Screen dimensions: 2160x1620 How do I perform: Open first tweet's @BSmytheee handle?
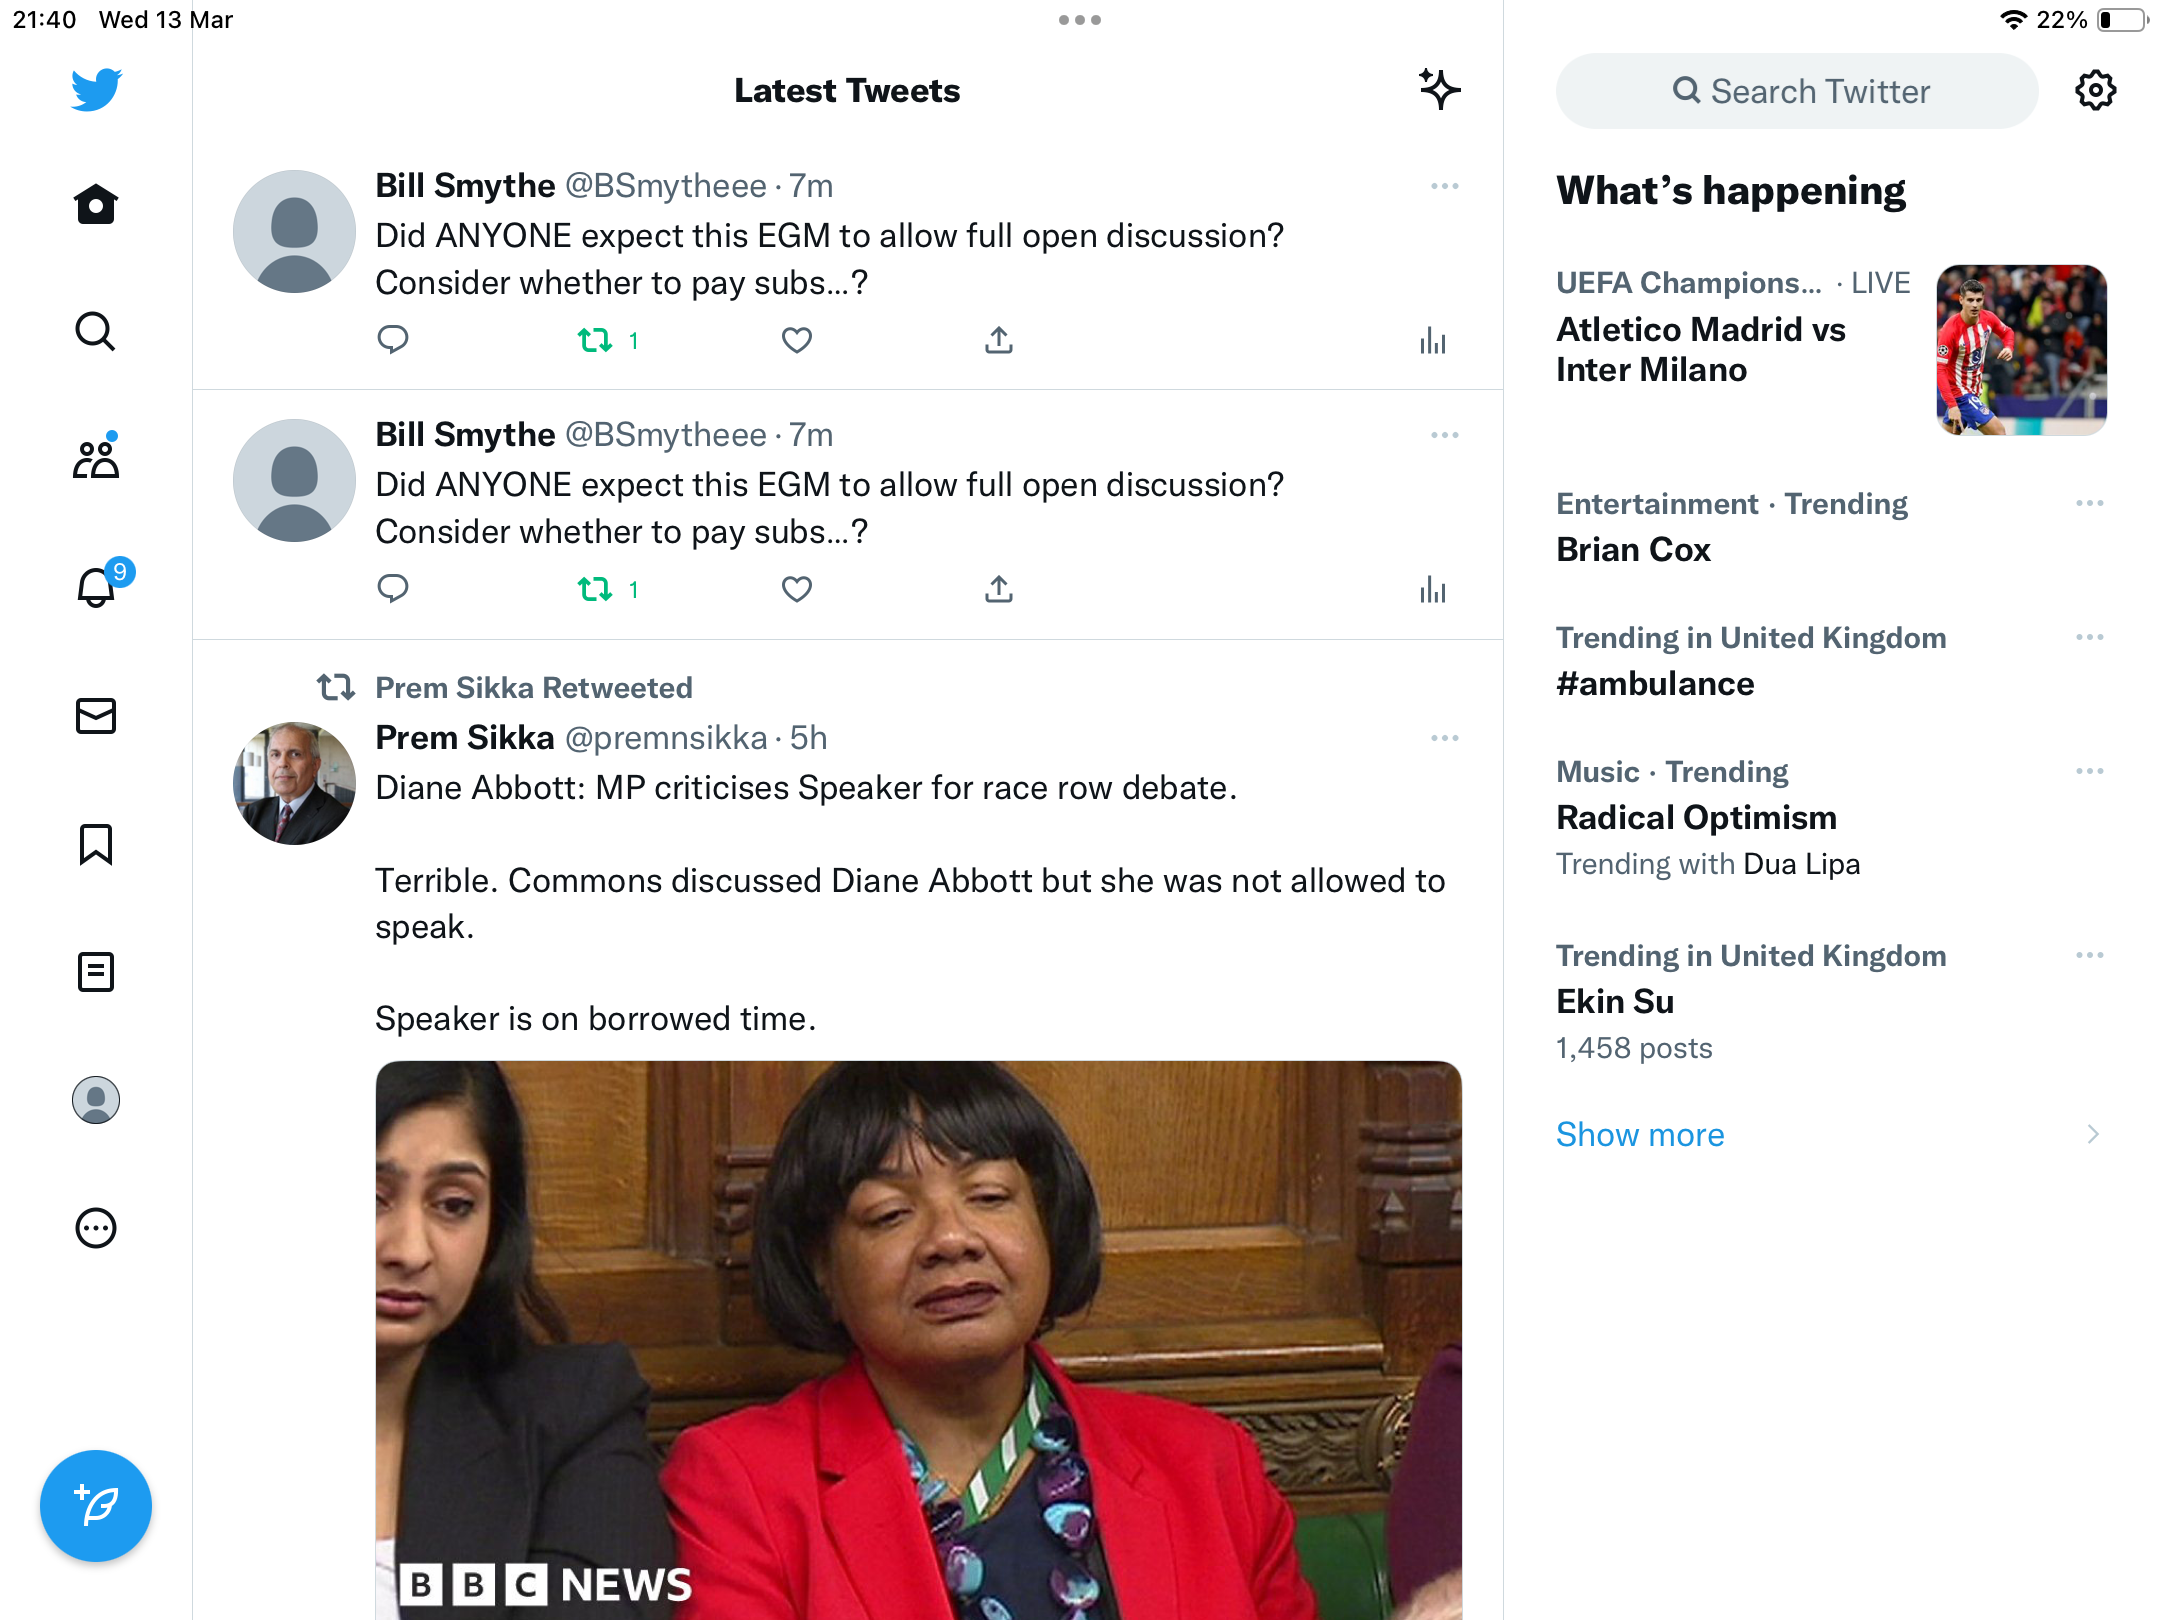(x=666, y=186)
